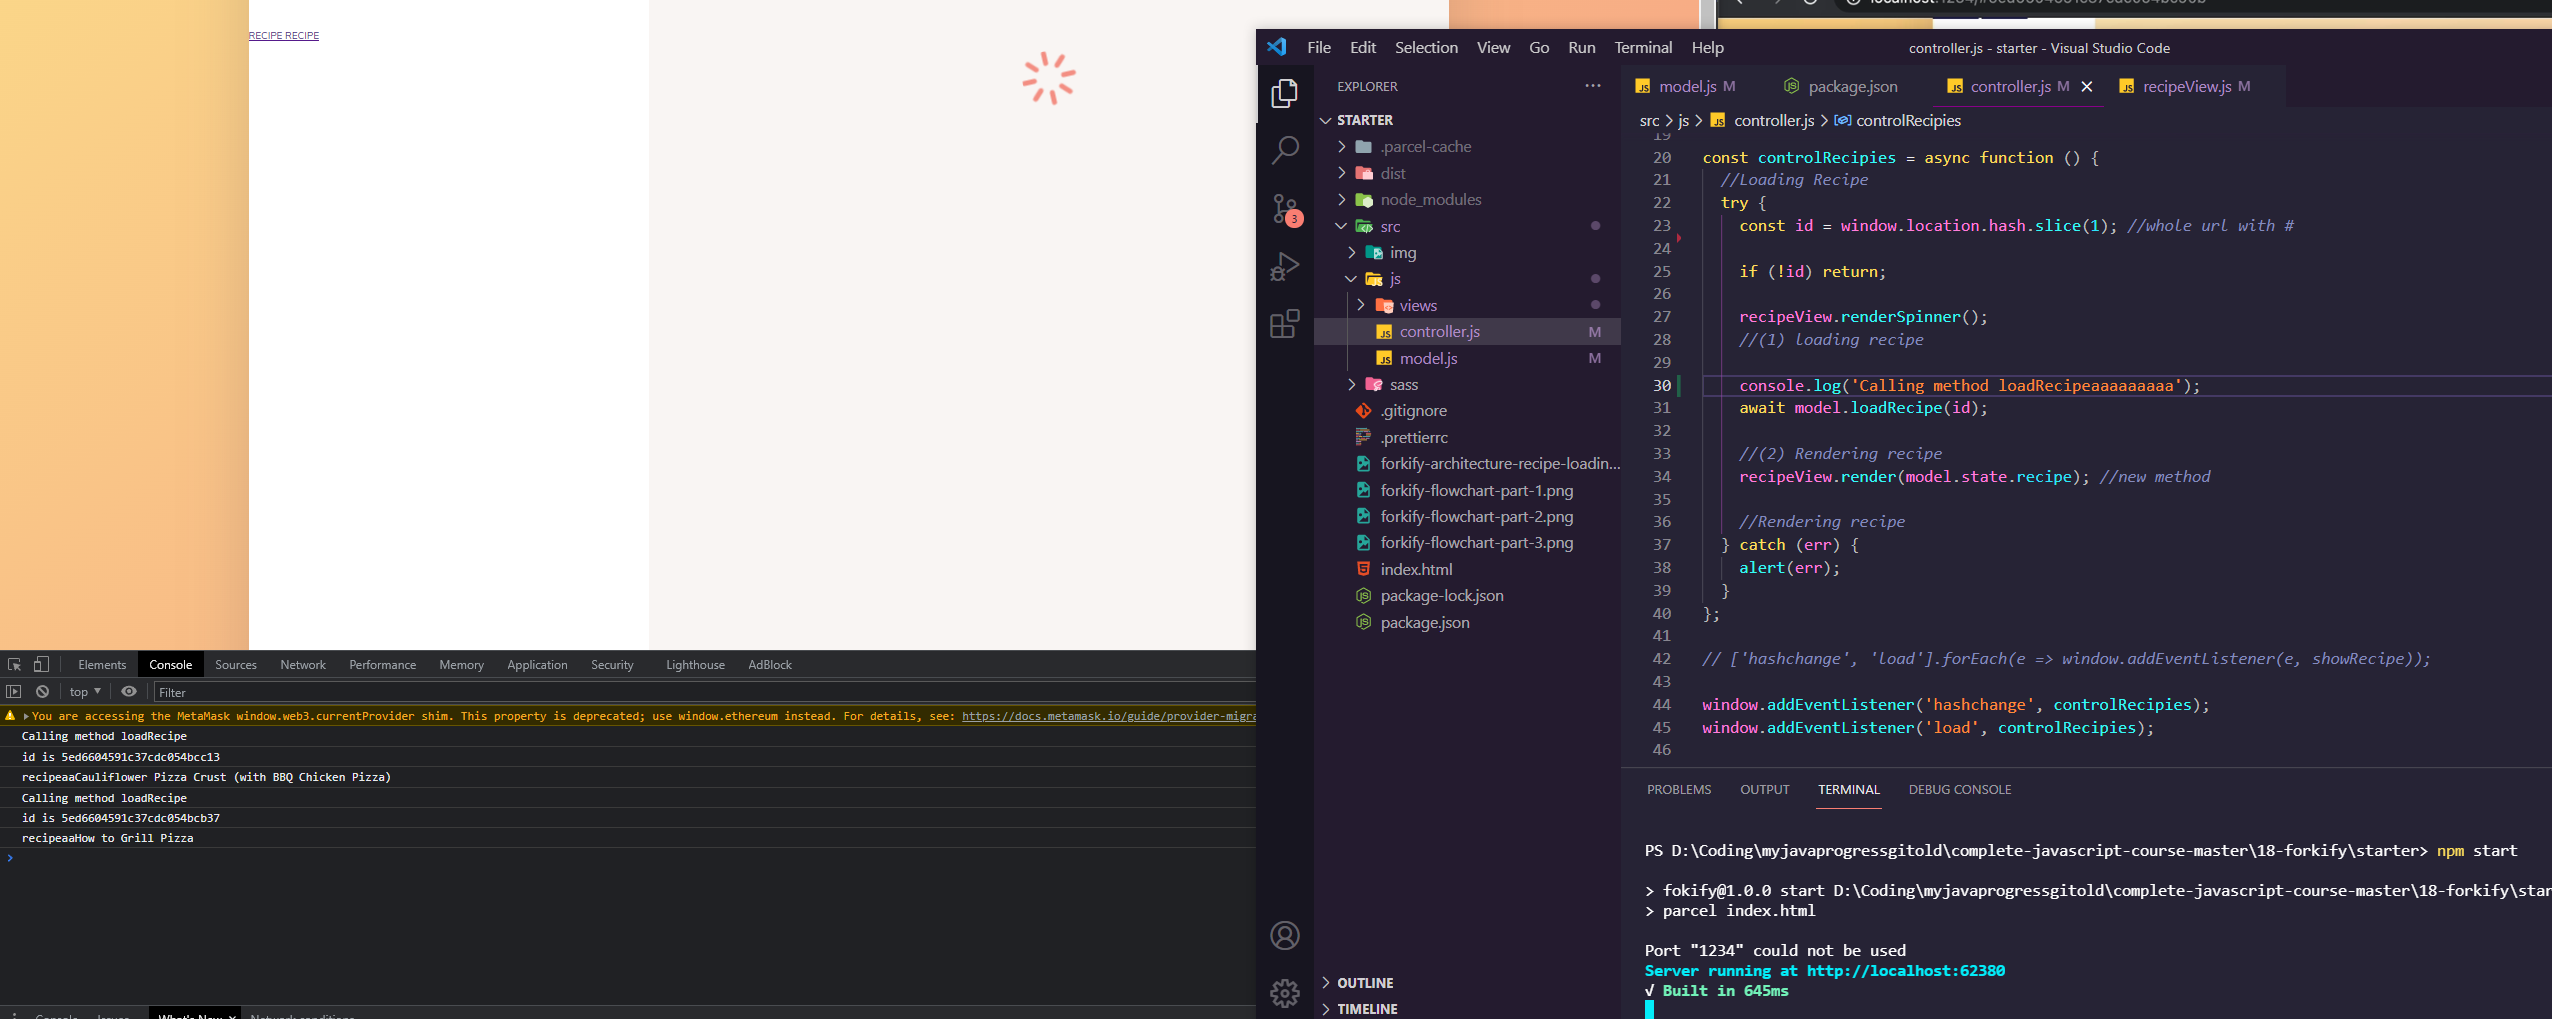Viewport: 2552px width, 1019px height.
Task: Toggle the DevTools device emulation mode
Action: pyautogui.click(x=40, y=664)
